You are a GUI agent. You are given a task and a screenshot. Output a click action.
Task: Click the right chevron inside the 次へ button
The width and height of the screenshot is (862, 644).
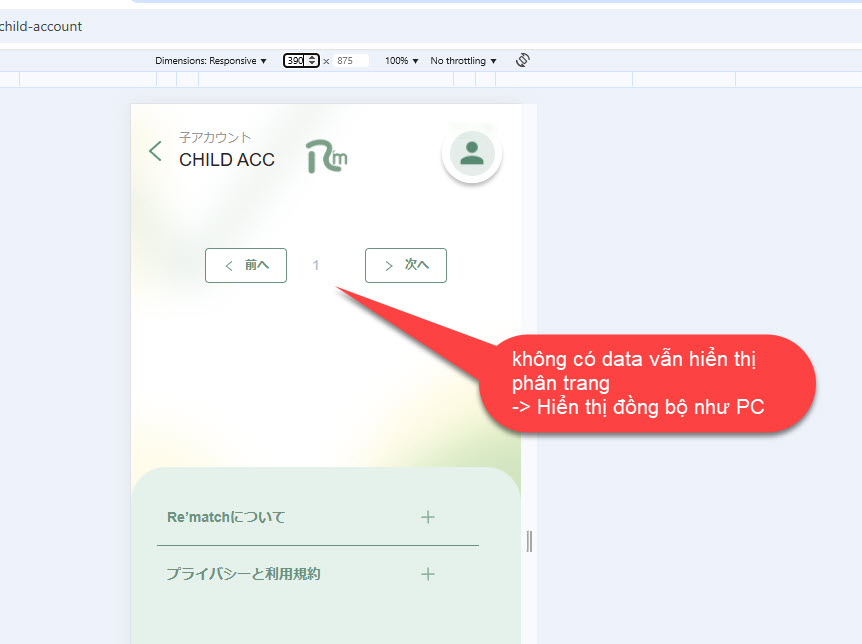coord(389,266)
